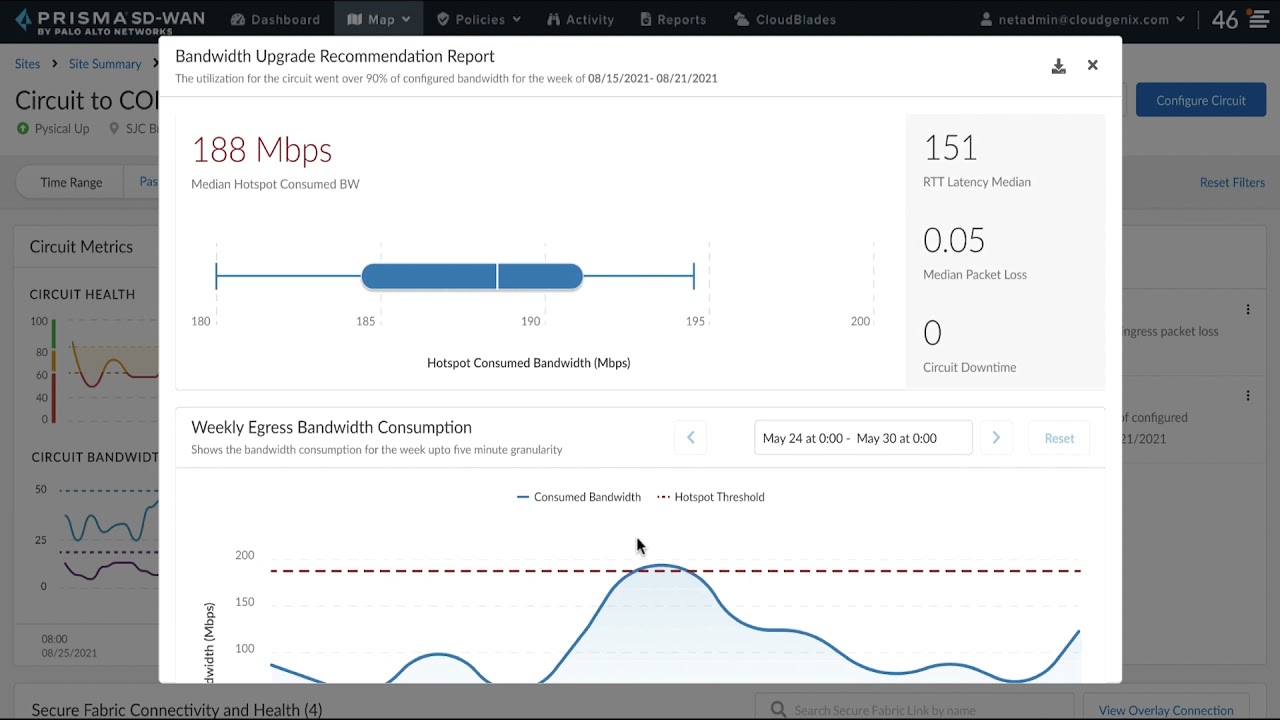This screenshot has height=720, width=1280.
Task: Open the Reports section
Action: point(673,19)
